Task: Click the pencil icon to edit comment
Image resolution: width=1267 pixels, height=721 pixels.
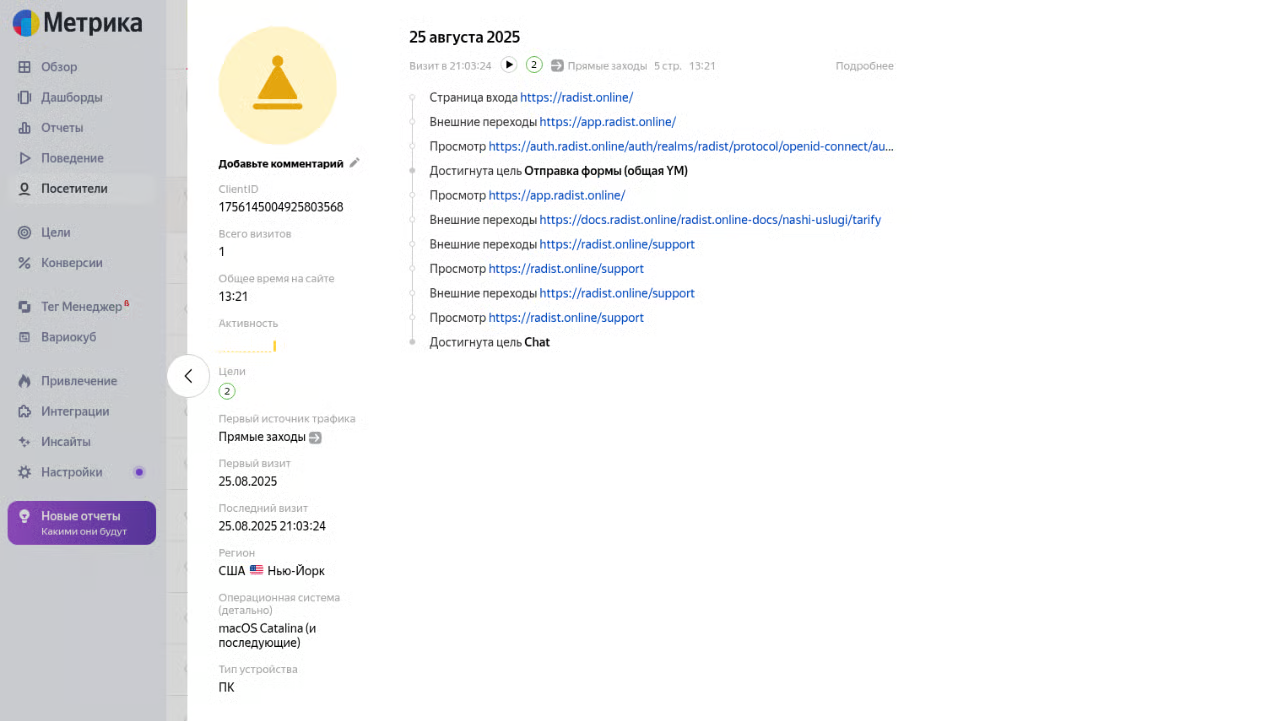Action: [x=354, y=163]
